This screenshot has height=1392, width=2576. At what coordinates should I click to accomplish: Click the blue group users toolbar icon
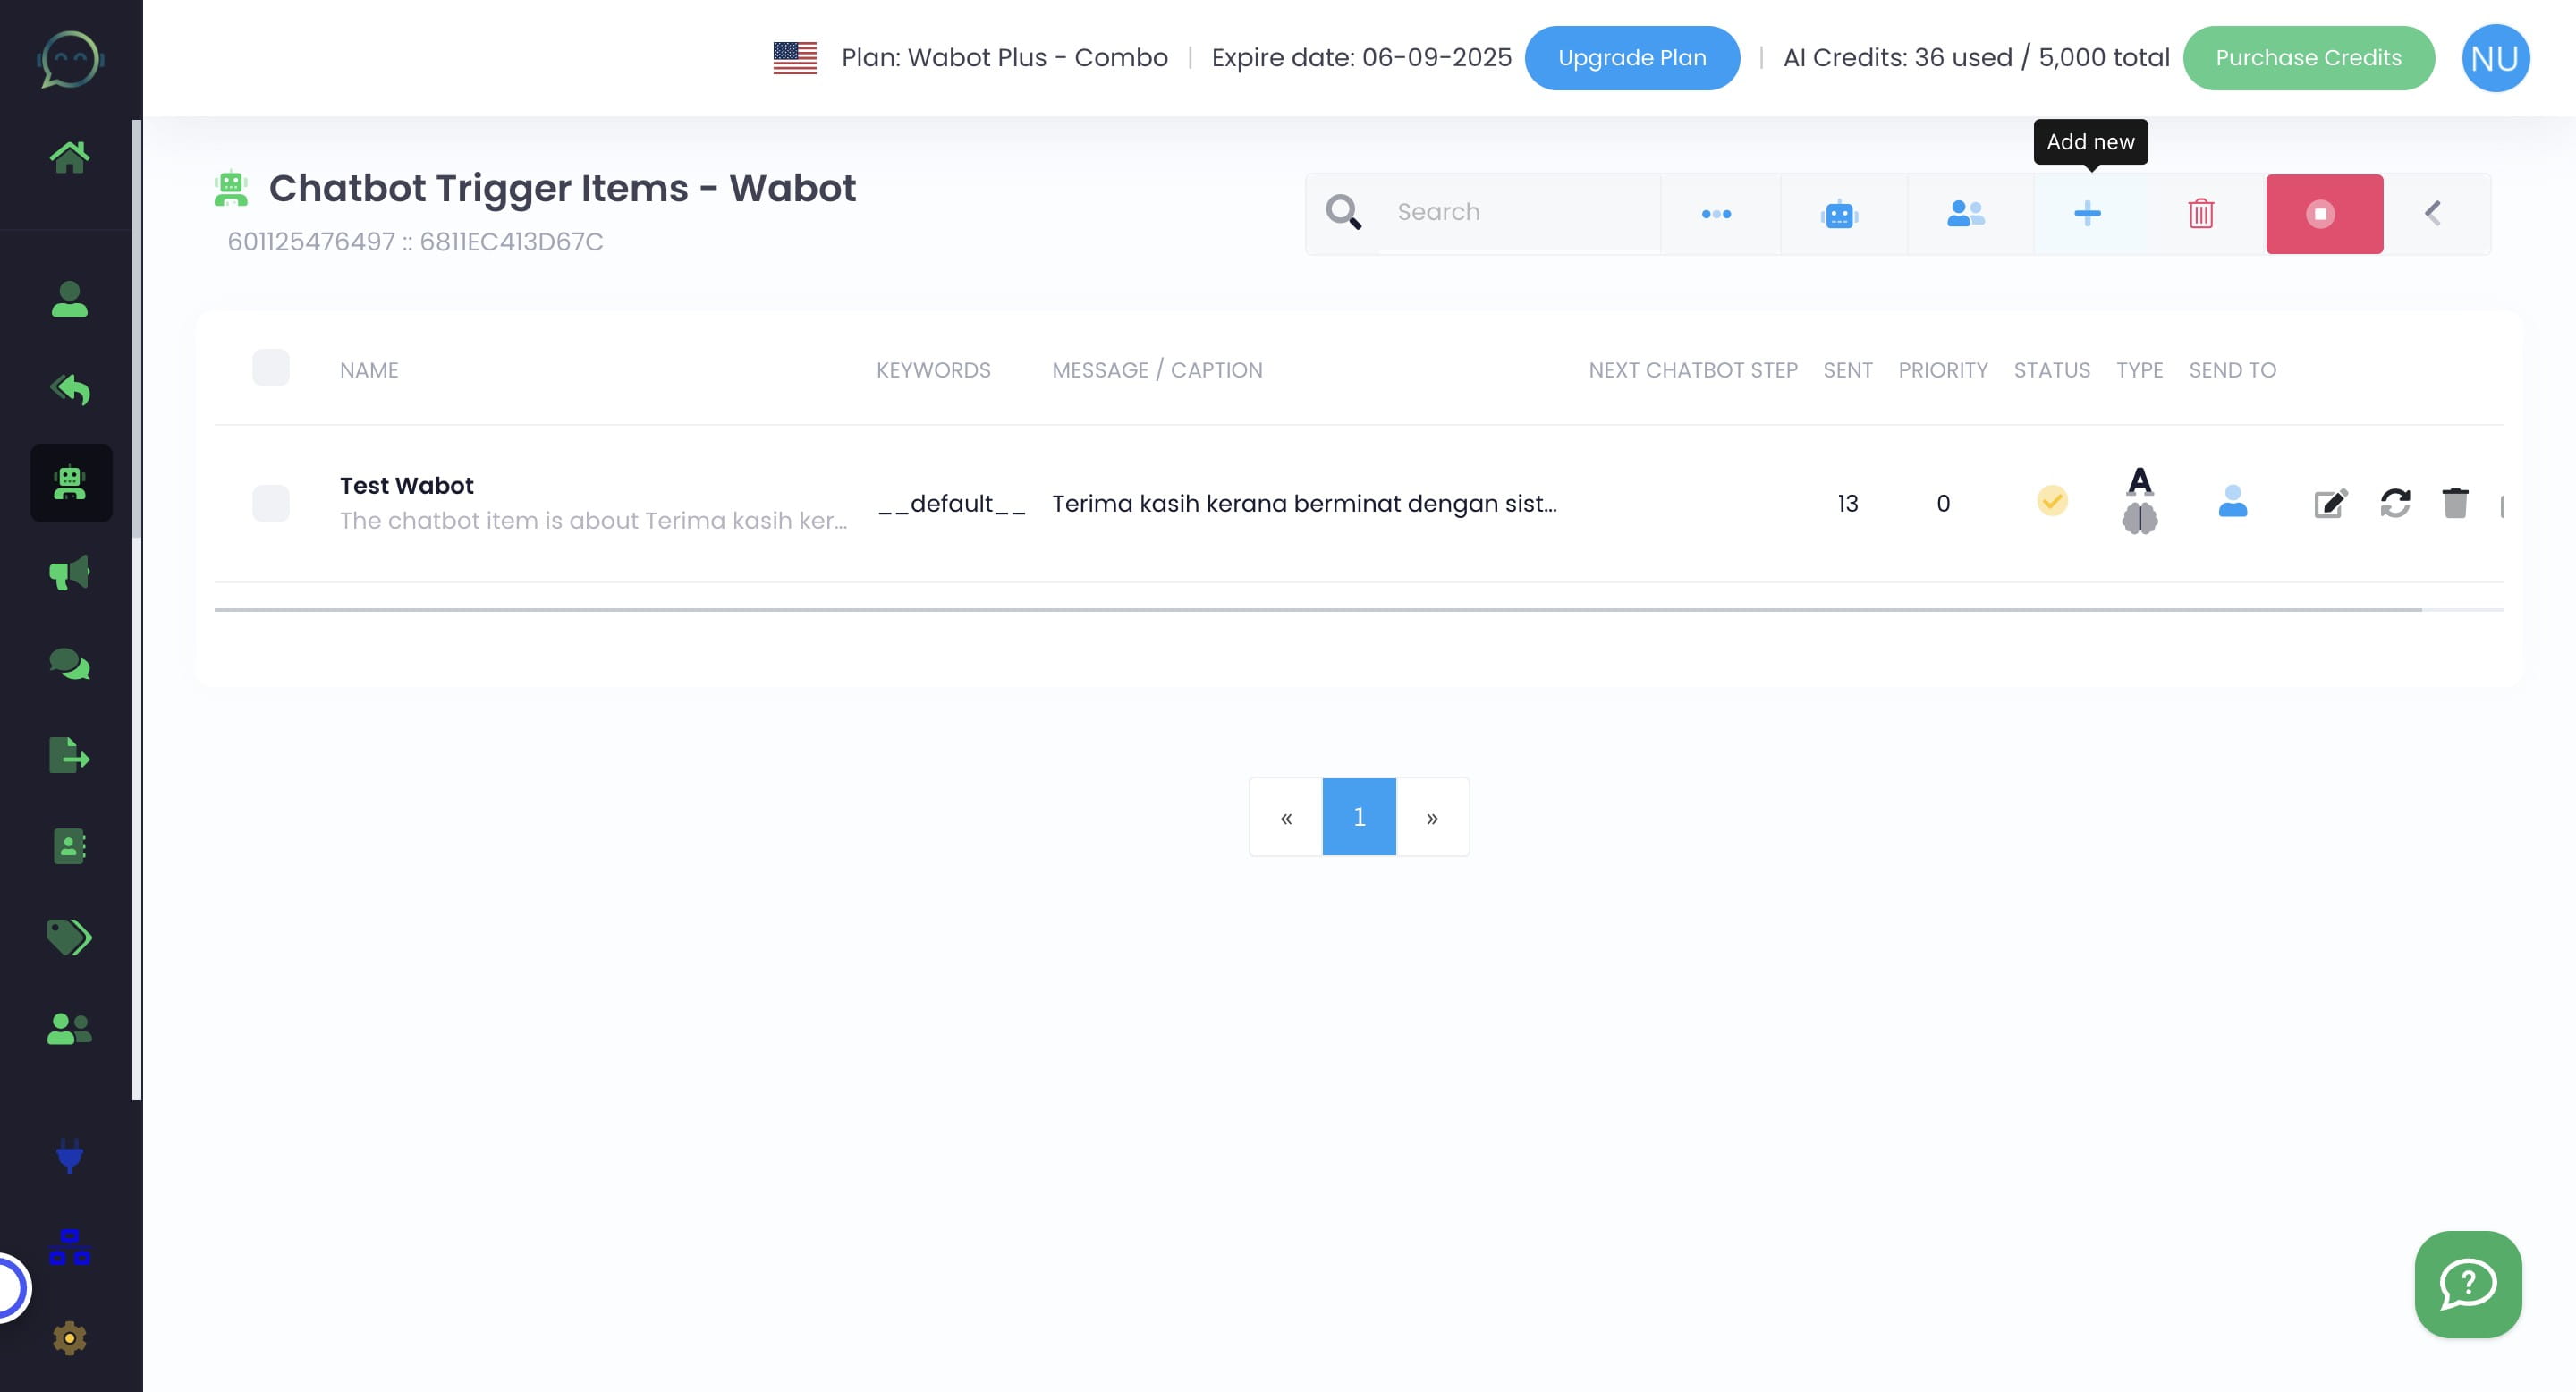(1965, 213)
